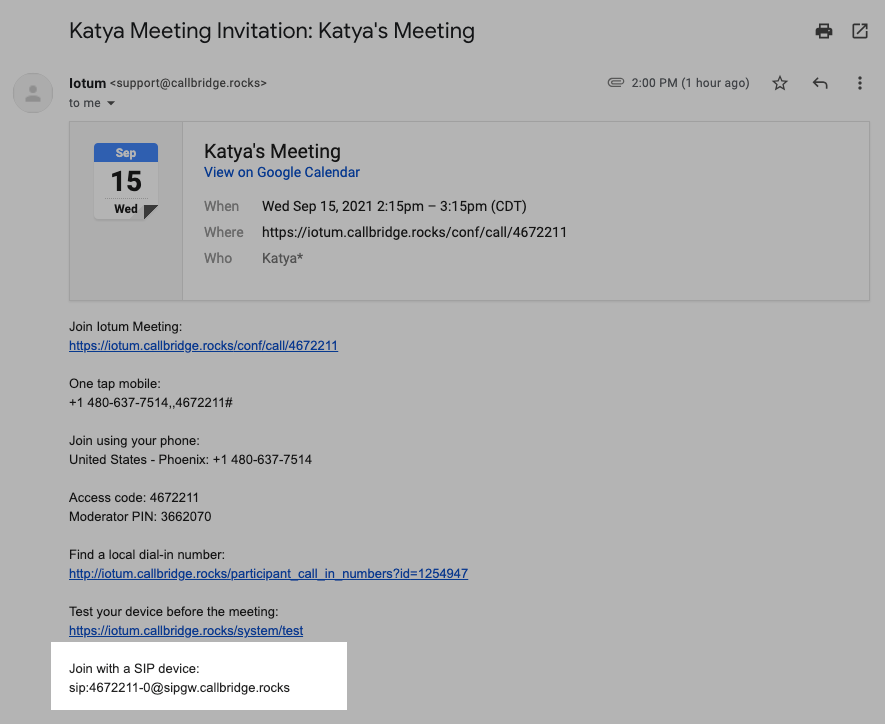Click the When date and time text
This screenshot has width=885, height=724.
click(394, 206)
